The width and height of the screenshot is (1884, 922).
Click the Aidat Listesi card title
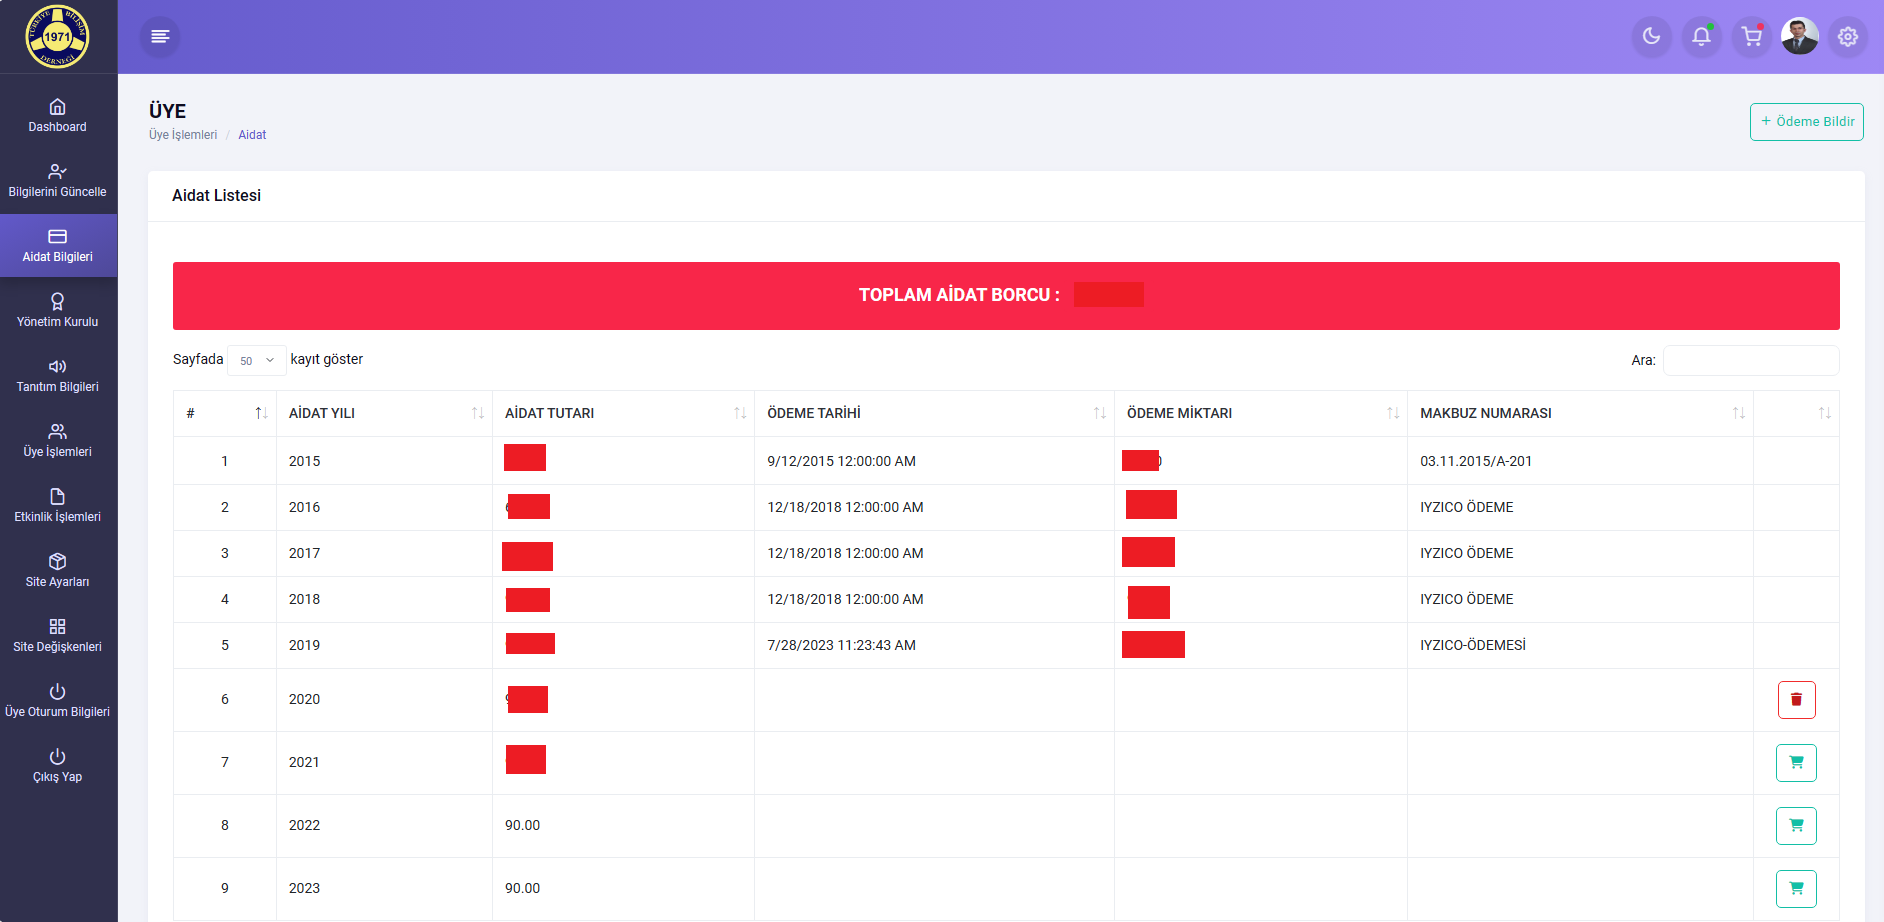tap(217, 196)
